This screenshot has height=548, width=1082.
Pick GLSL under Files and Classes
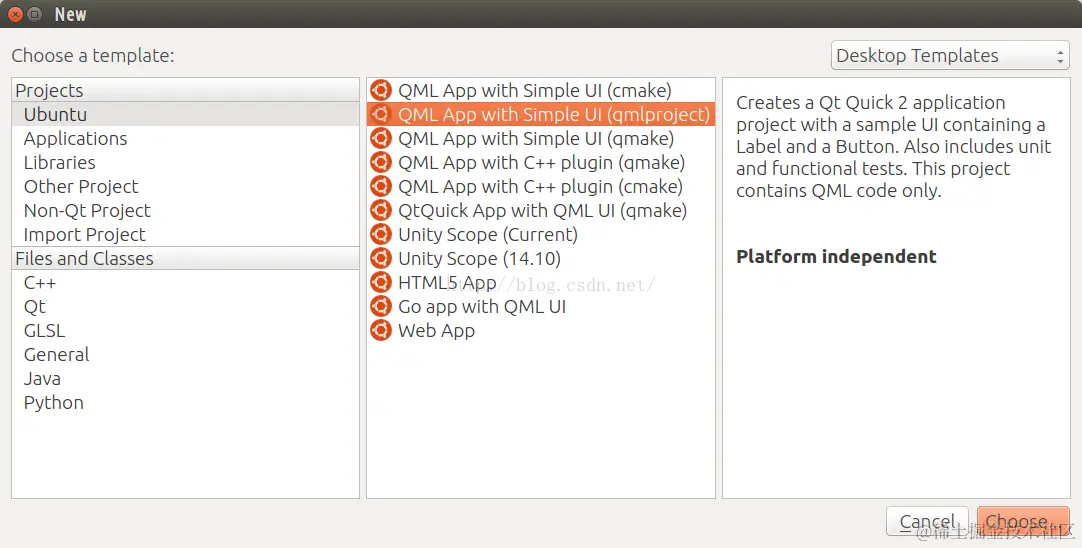coord(45,331)
